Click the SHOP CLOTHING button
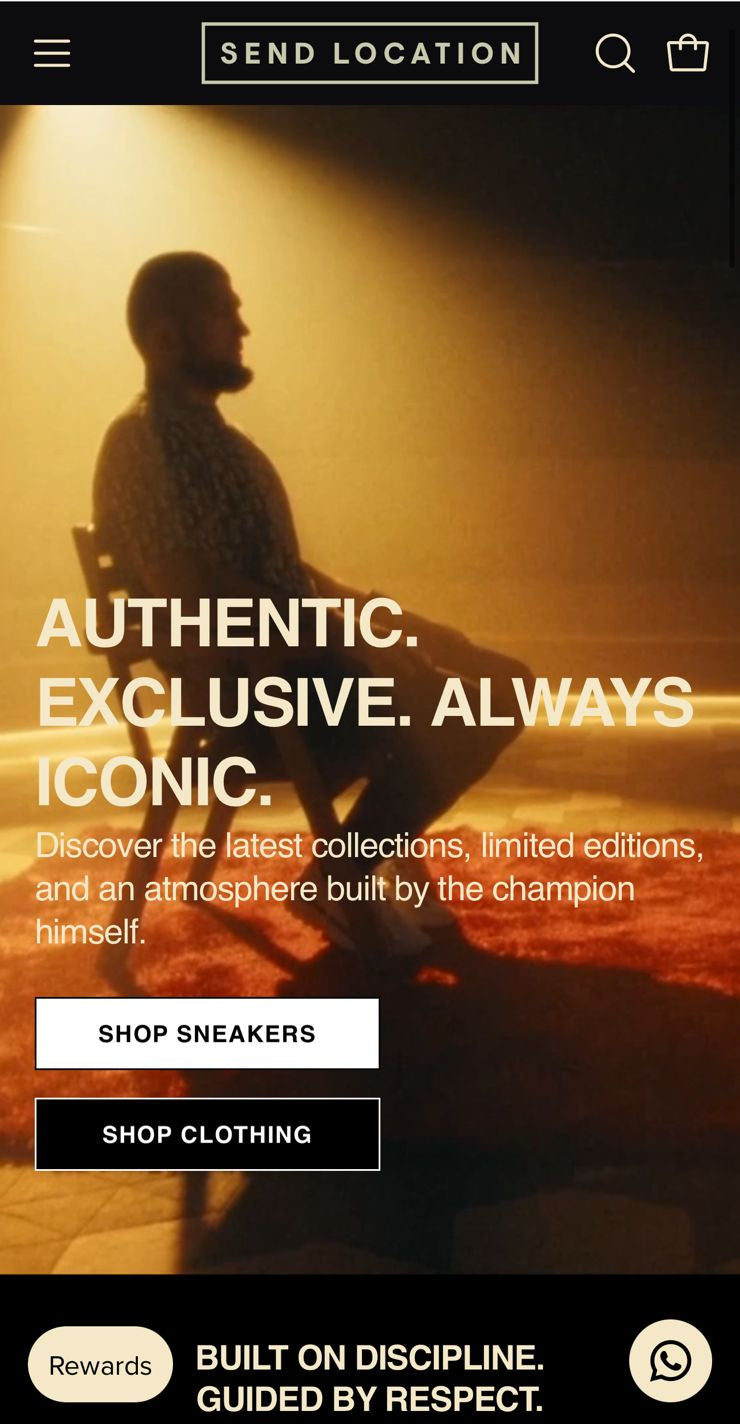740x1424 pixels. (x=207, y=1134)
